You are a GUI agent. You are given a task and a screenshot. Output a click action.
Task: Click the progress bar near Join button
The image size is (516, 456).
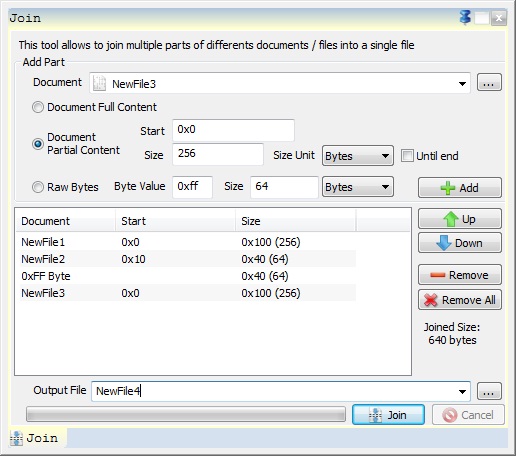pyautogui.click(x=186, y=415)
